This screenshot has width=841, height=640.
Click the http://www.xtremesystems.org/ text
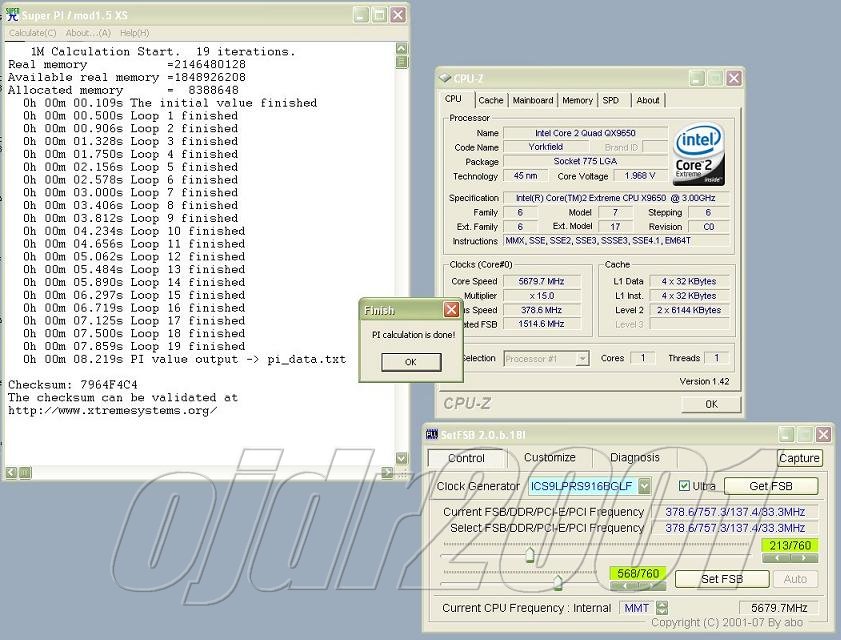[113, 410]
